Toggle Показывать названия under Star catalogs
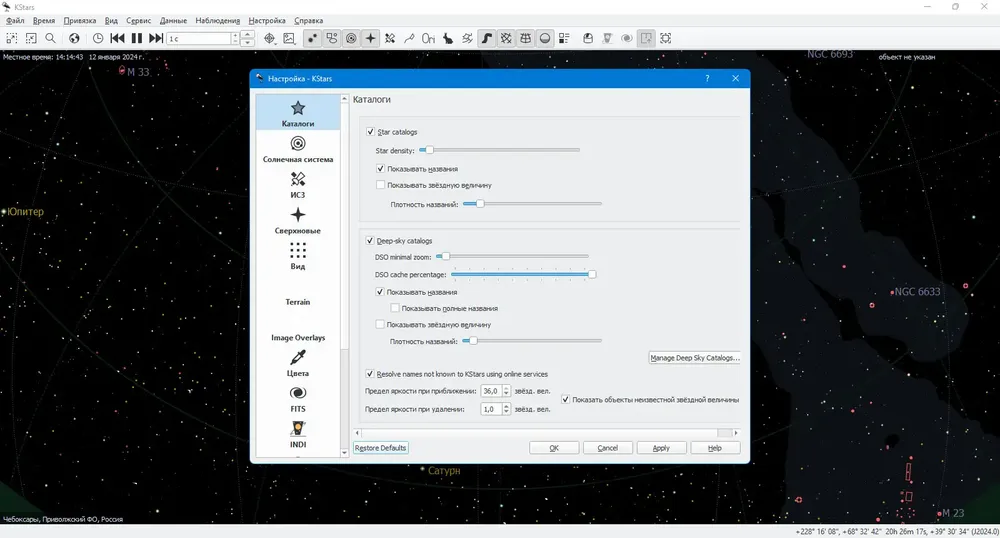1000x538 pixels. click(x=381, y=169)
